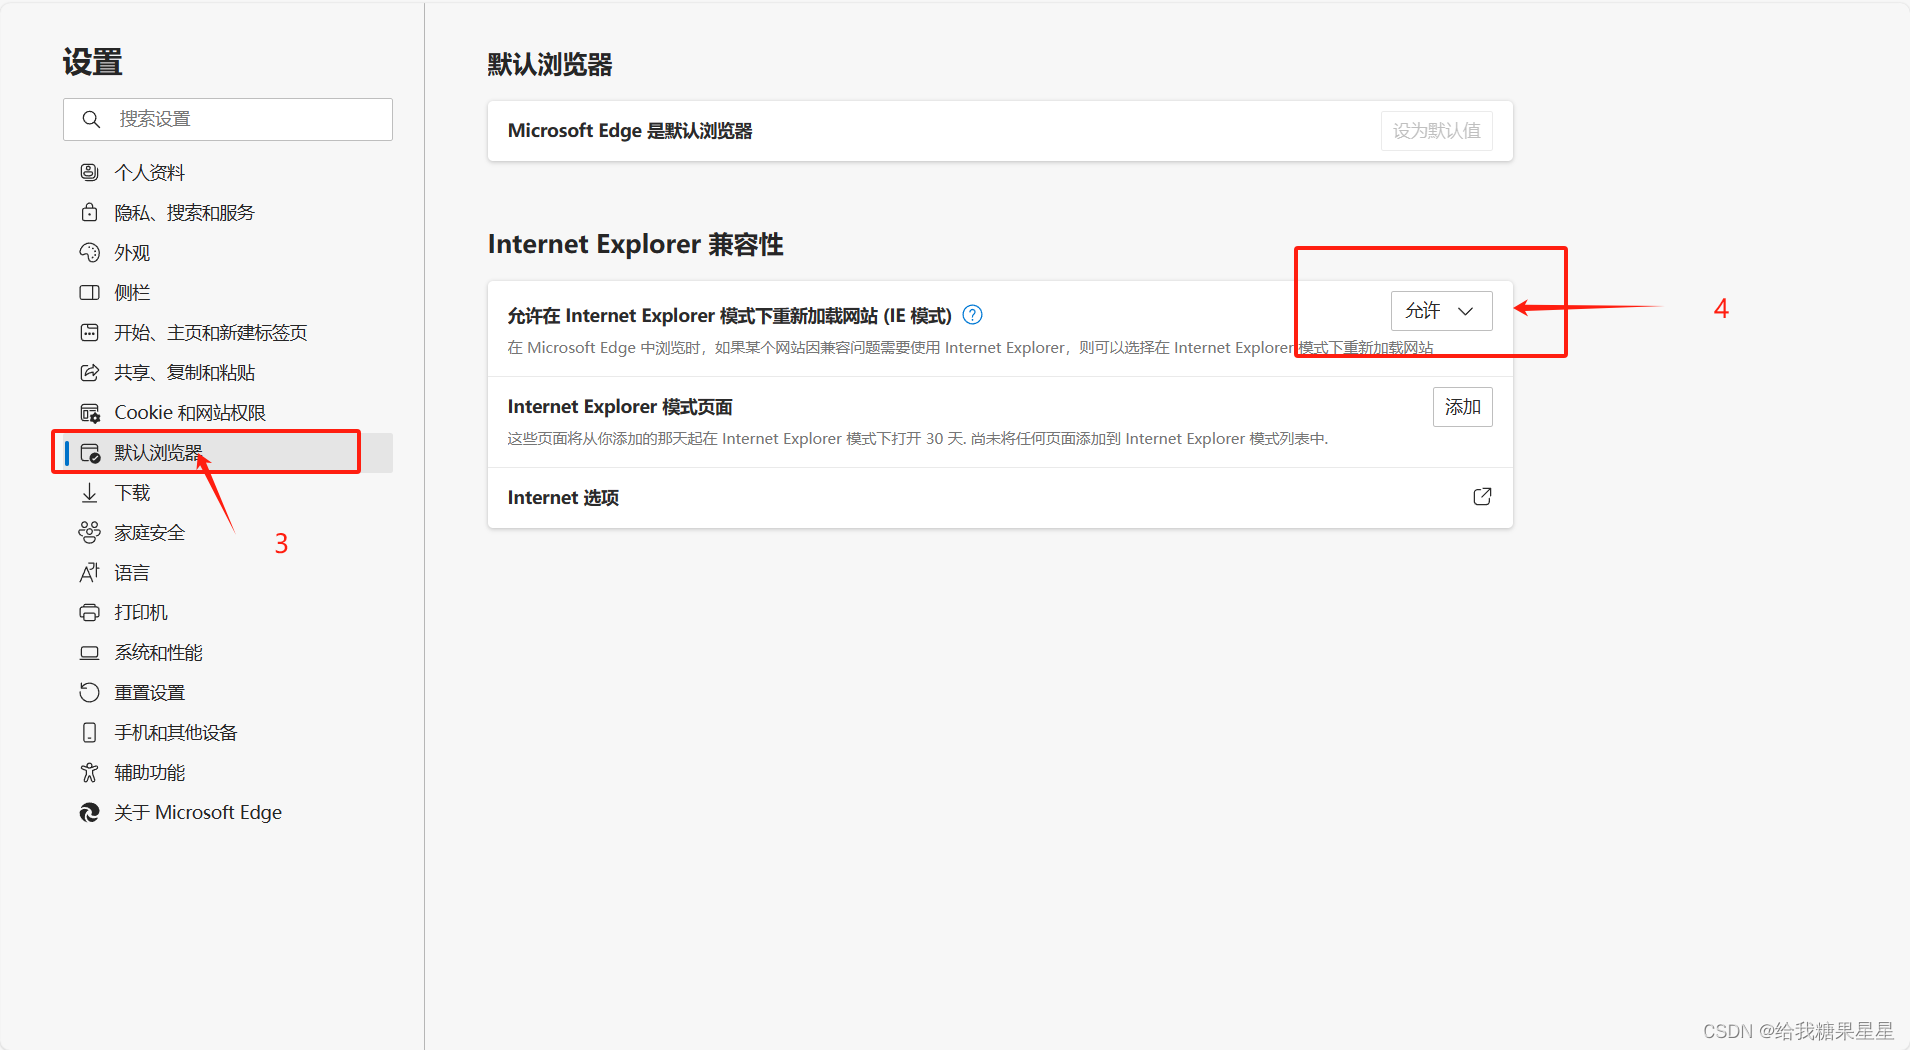Open 共享、复制和粘贴 settings
The image size is (1910, 1050).
coord(228,372)
